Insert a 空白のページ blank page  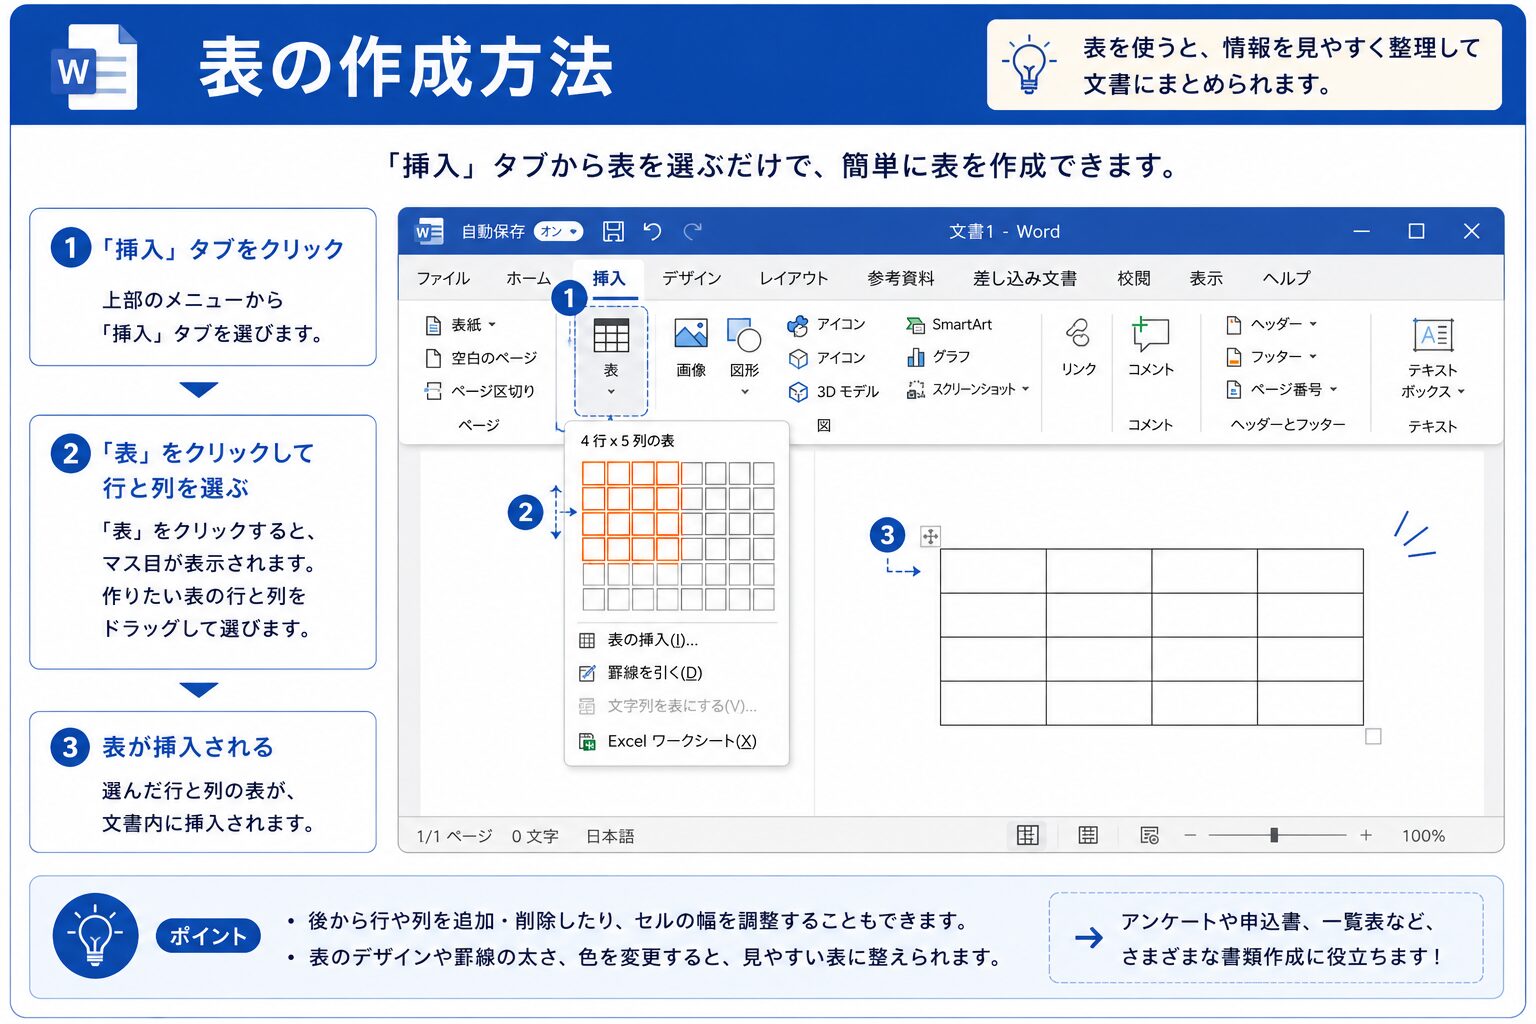click(x=481, y=358)
